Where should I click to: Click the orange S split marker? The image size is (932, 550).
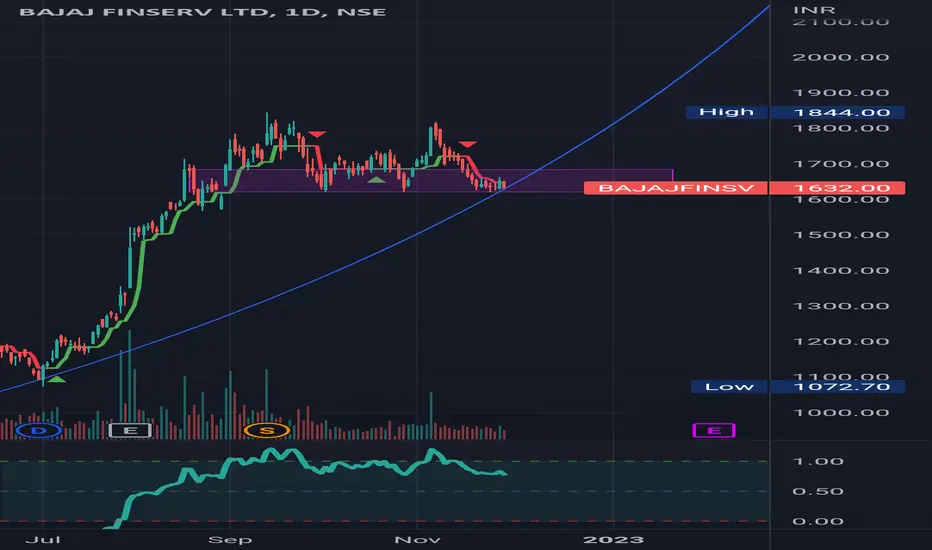tap(267, 430)
